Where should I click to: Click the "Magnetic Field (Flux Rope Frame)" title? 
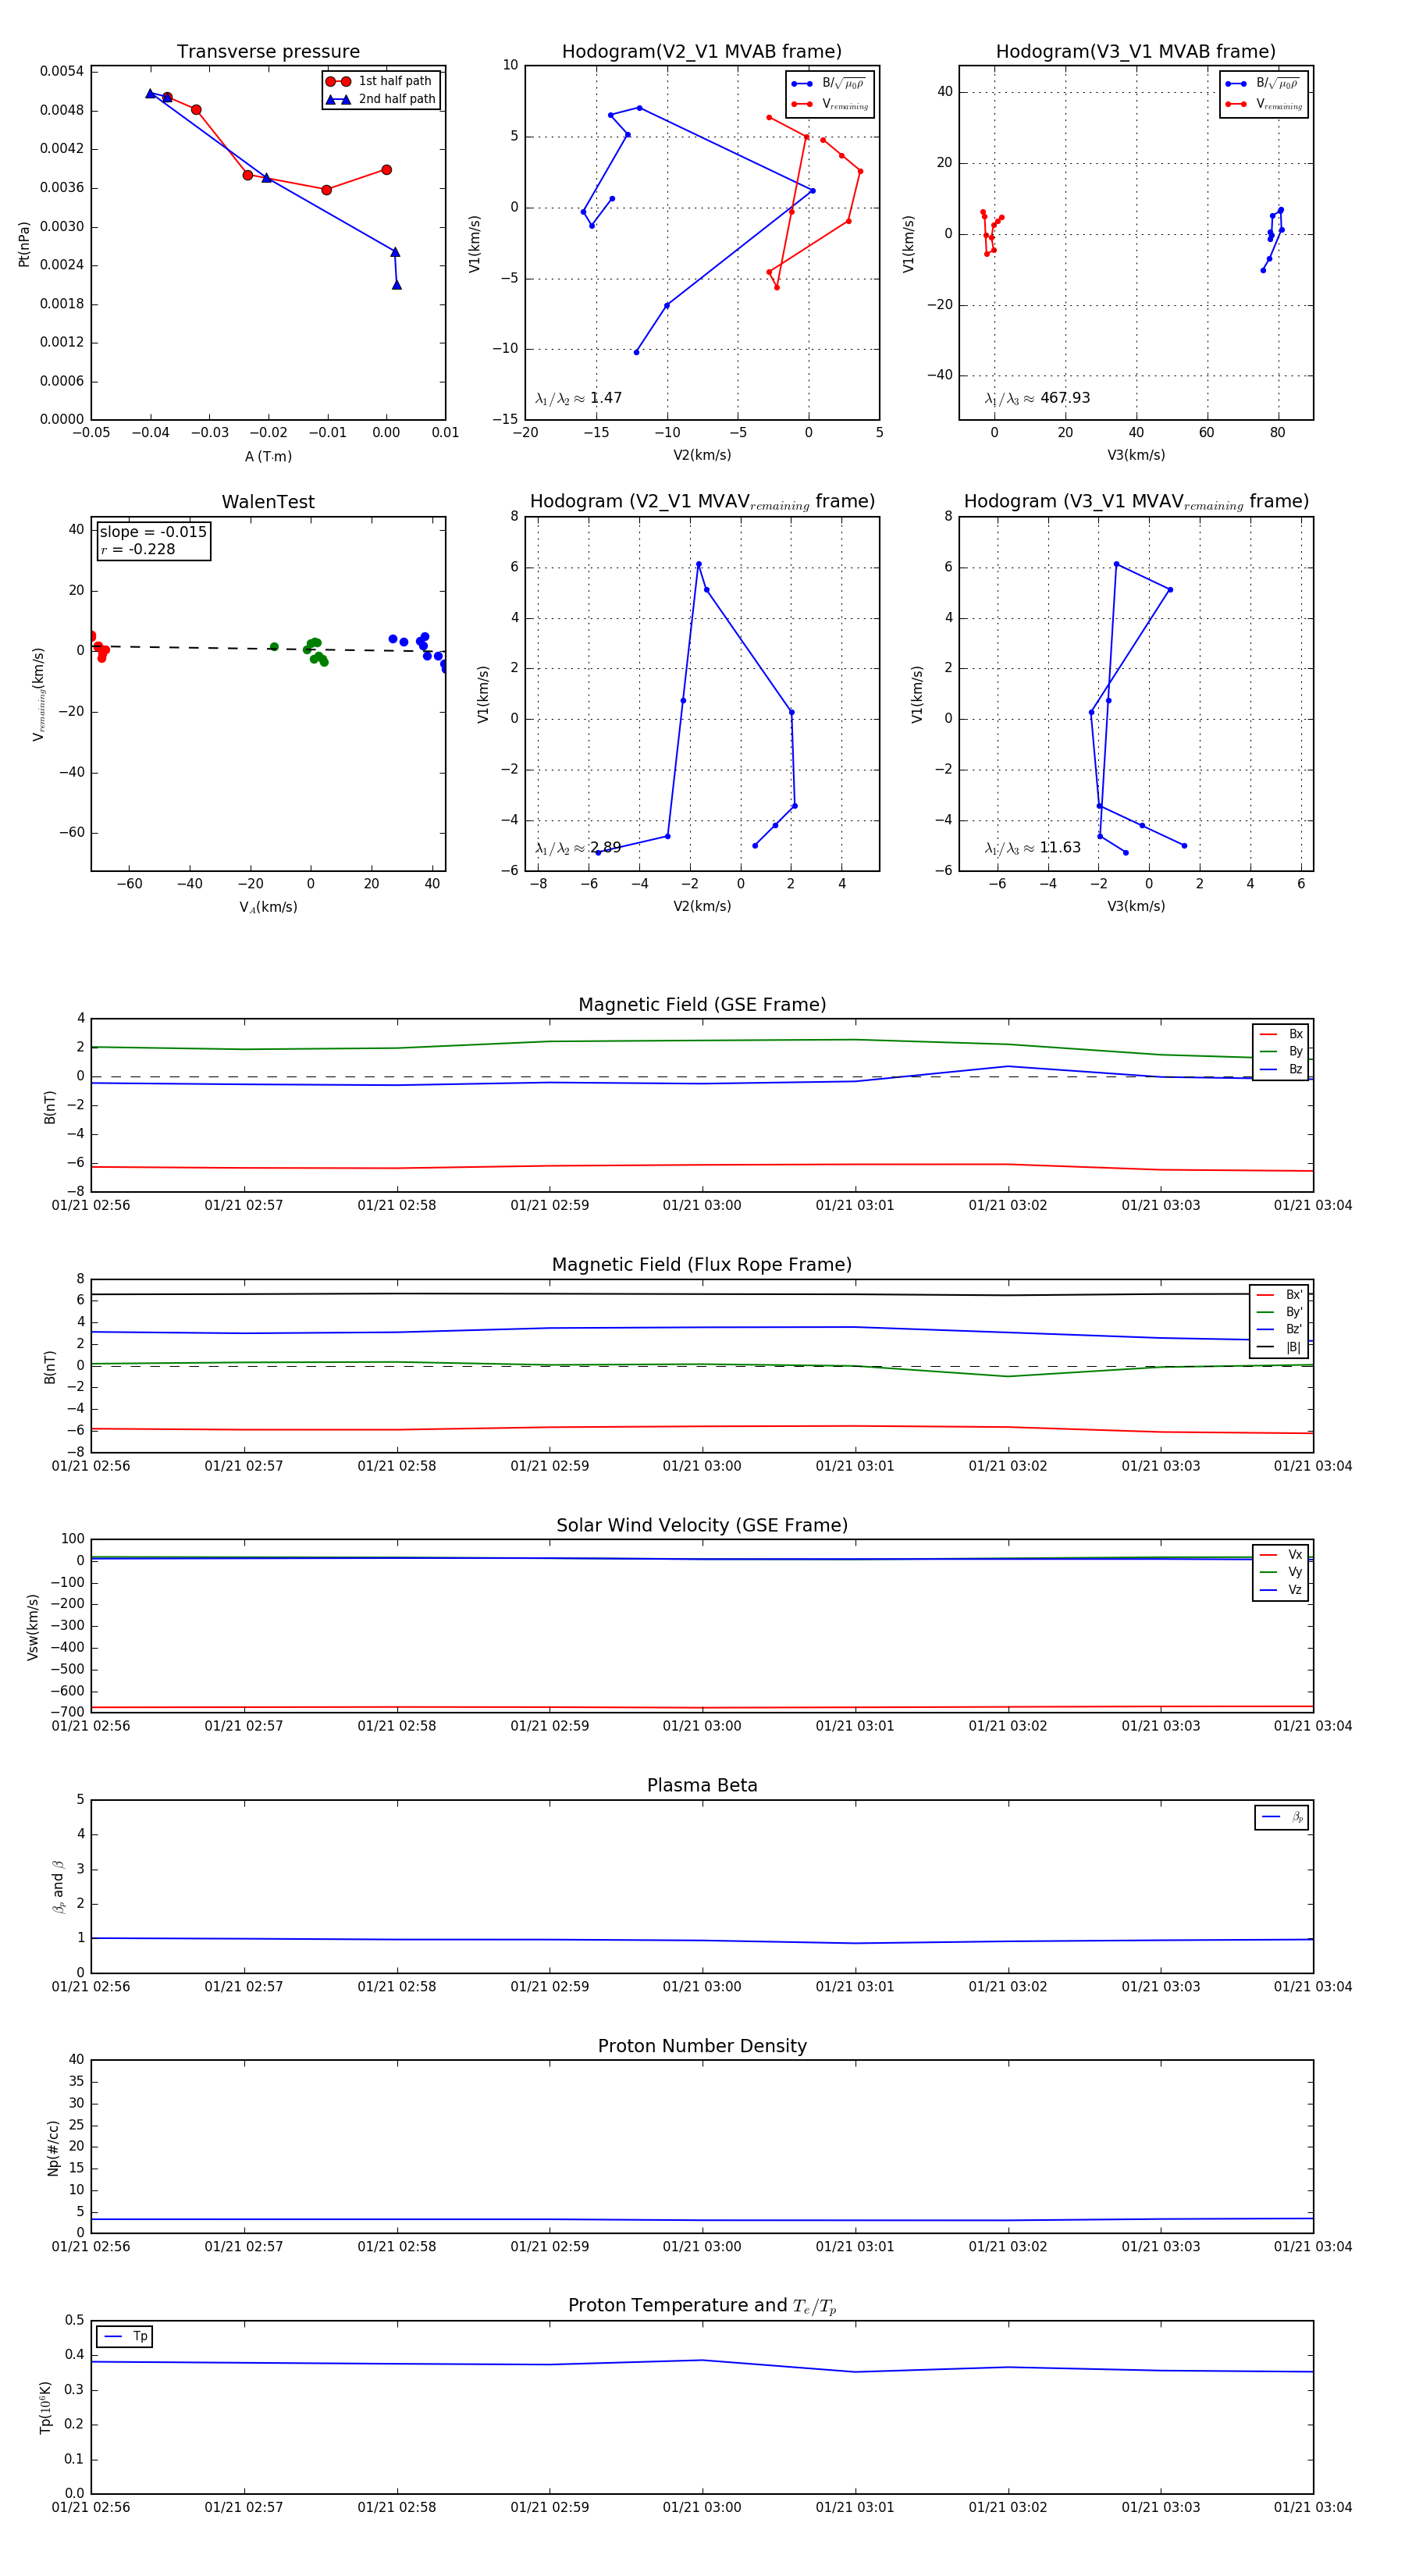(x=702, y=1265)
